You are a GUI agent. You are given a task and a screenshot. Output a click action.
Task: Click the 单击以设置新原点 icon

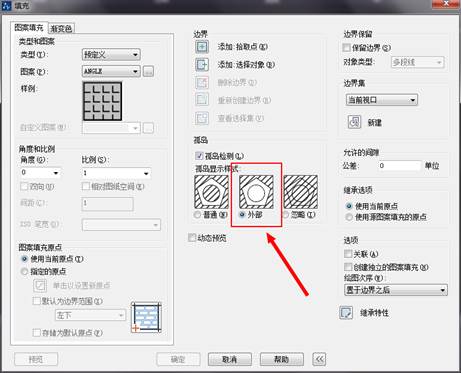click(40, 285)
